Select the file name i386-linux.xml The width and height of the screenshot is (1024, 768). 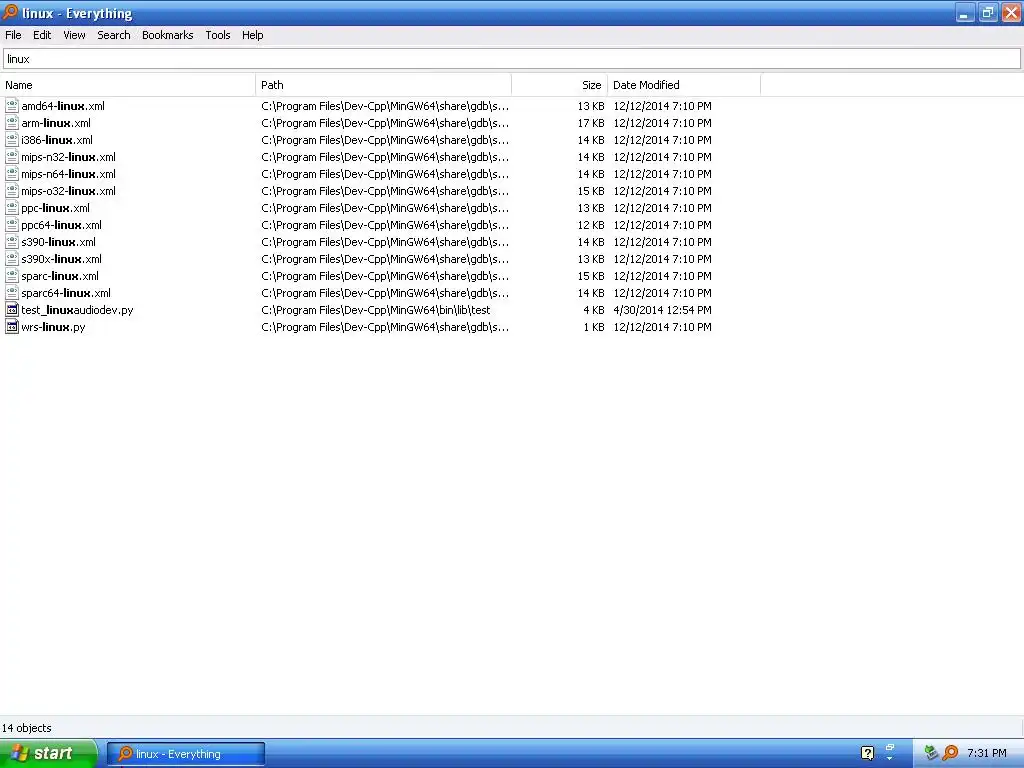[x=57, y=140]
